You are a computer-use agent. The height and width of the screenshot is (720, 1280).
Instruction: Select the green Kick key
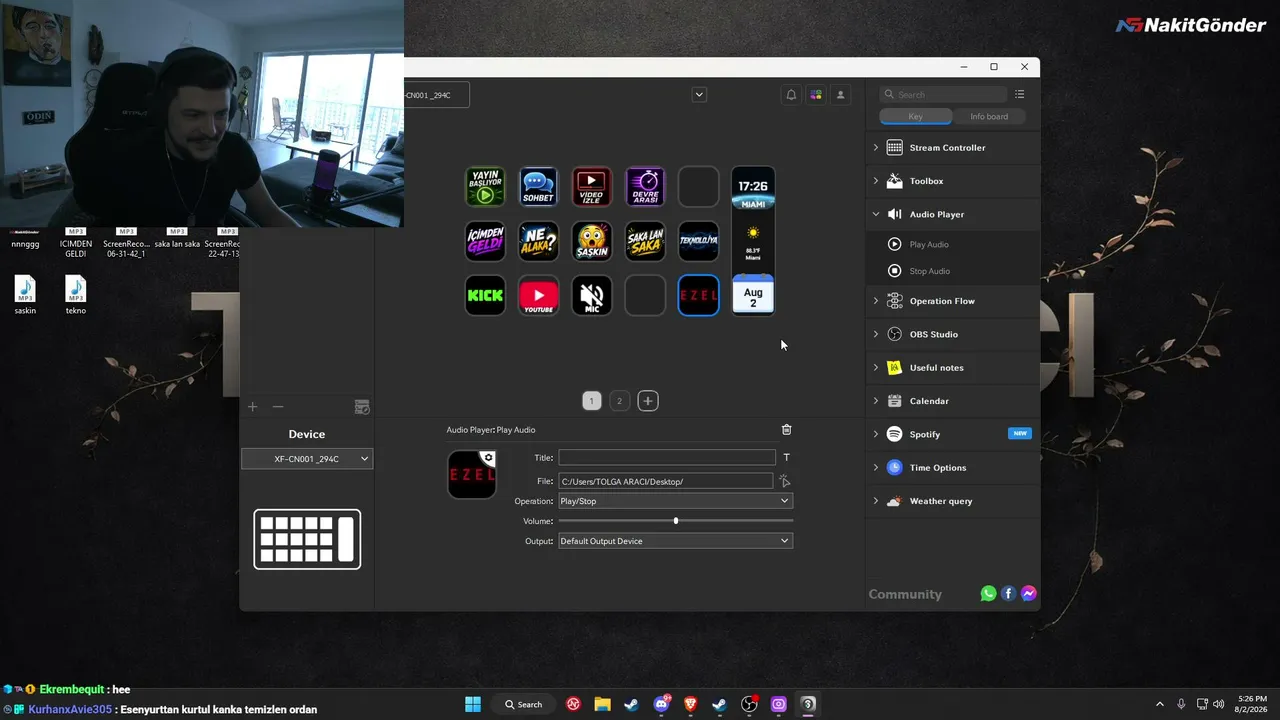(x=485, y=295)
